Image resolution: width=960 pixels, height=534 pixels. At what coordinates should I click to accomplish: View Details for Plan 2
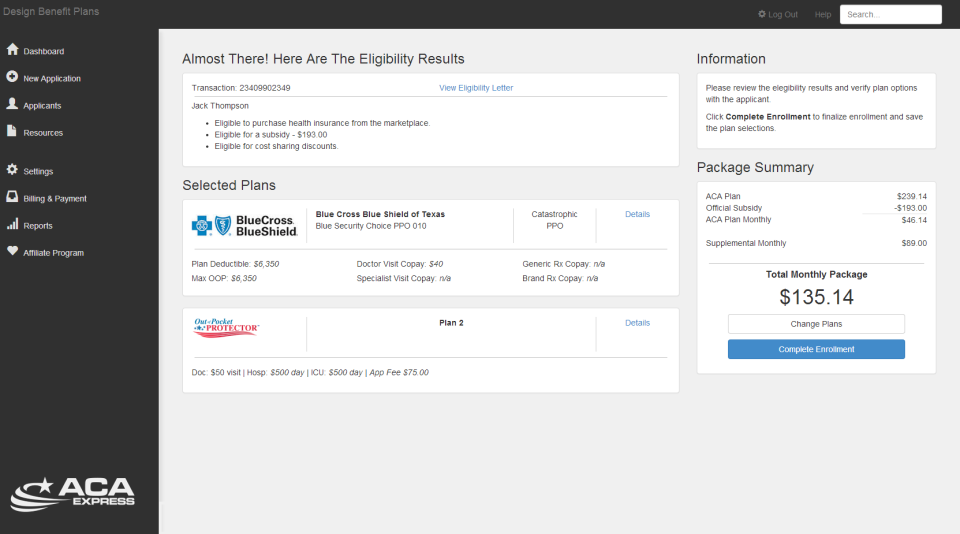(x=637, y=323)
